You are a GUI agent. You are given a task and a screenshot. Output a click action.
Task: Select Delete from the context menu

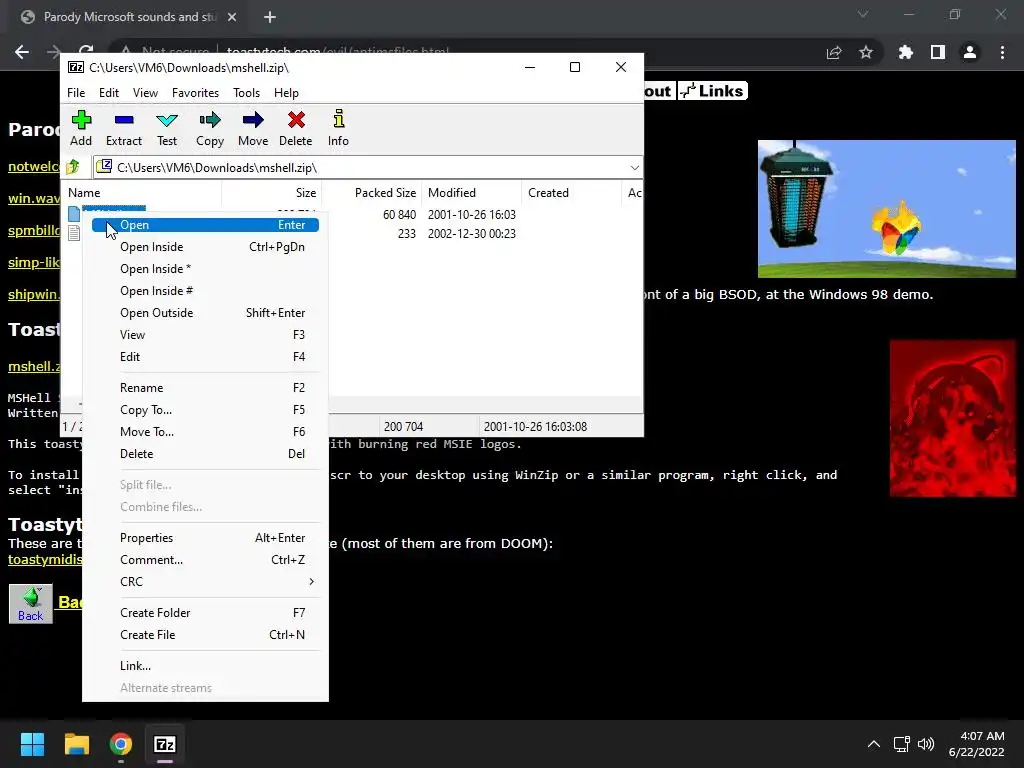click(x=205, y=454)
